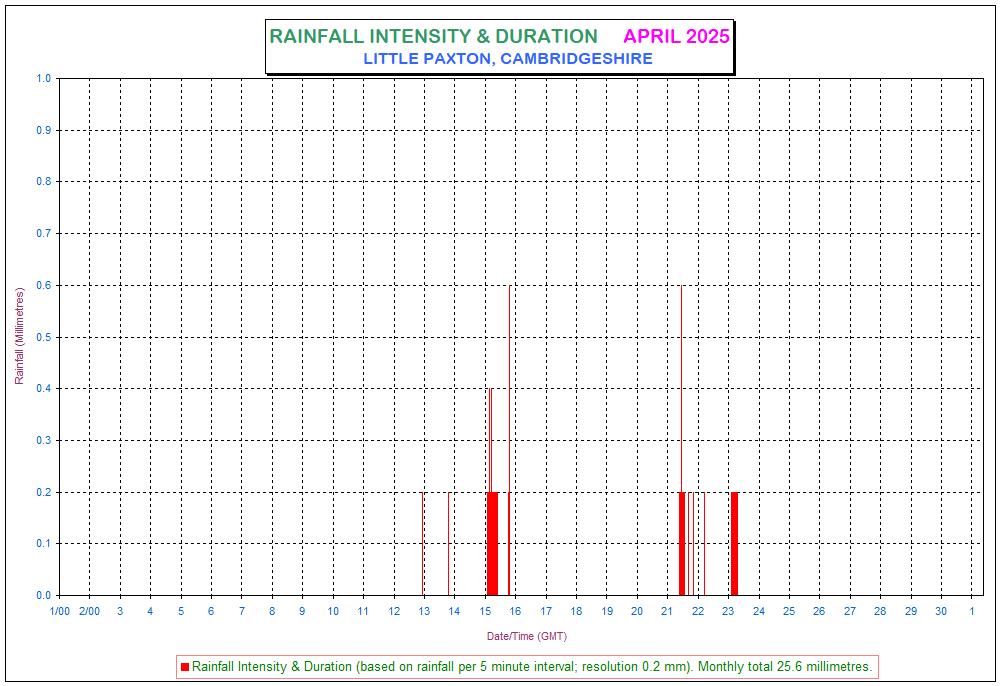Click the x-axis date label 22
Screen dimensions: 1001x686
[698, 611]
